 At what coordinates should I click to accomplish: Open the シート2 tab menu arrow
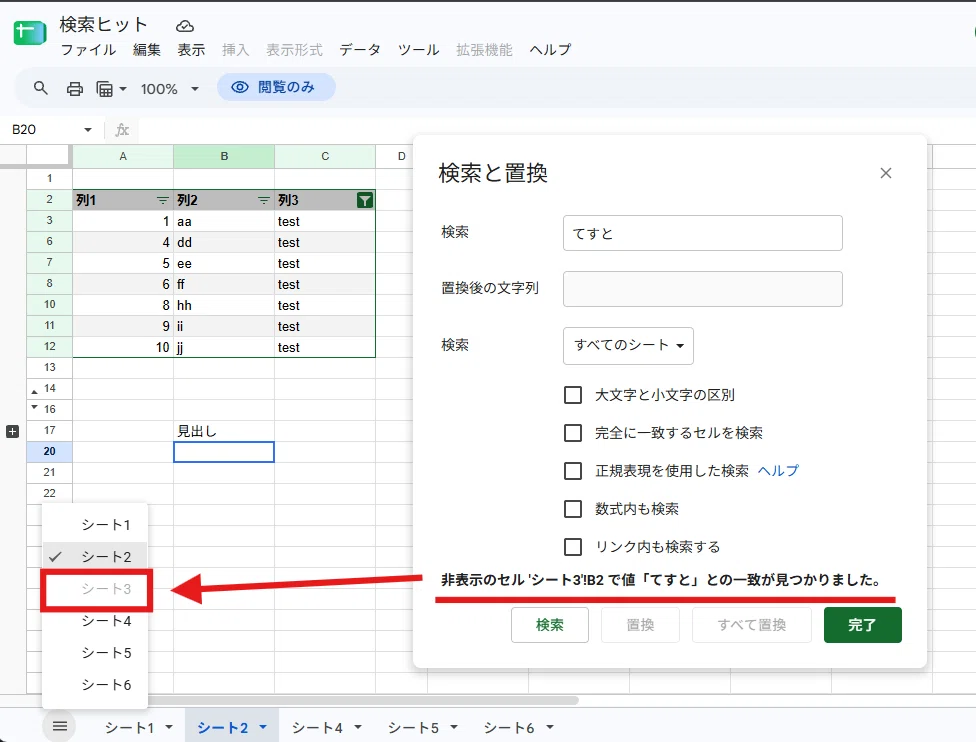pos(263,727)
